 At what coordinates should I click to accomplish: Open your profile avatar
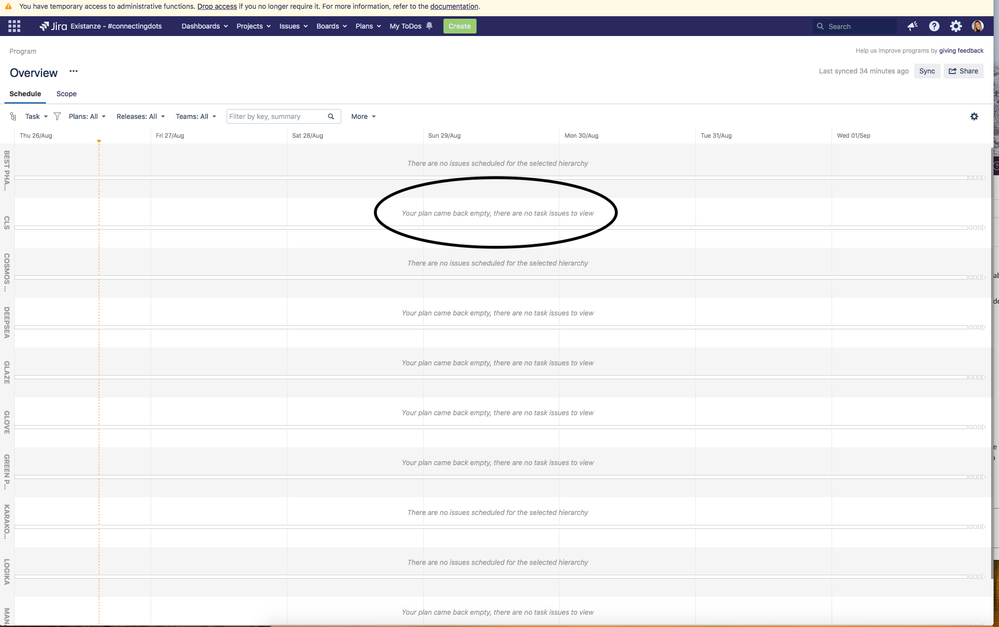coord(977,26)
